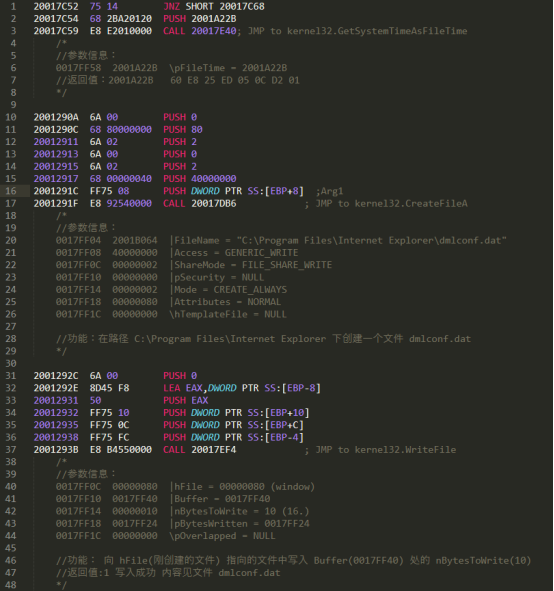The image size is (554, 591).
Task: Click the LEA EAX instruction line
Action: tap(242, 388)
